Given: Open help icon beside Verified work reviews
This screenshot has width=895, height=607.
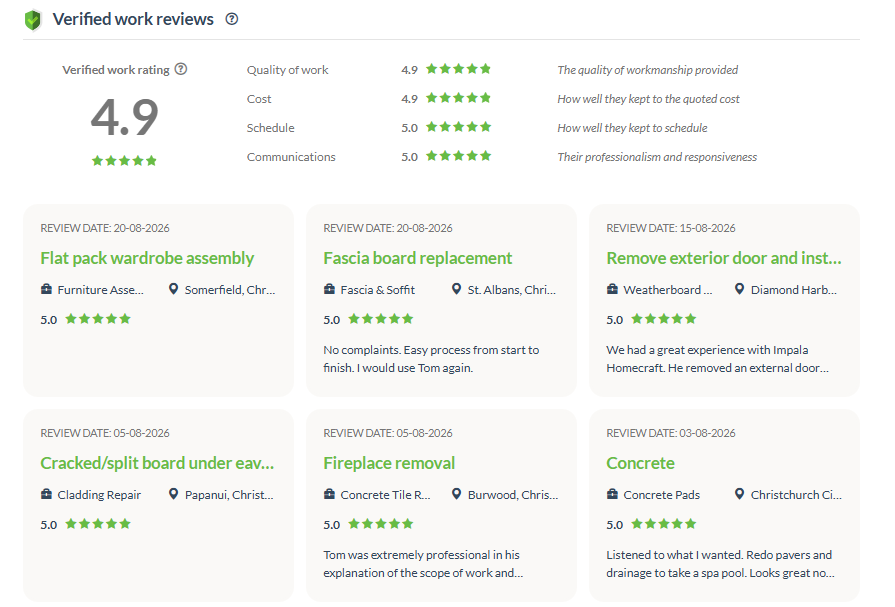Looking at the screenshot, I should 232,19.
